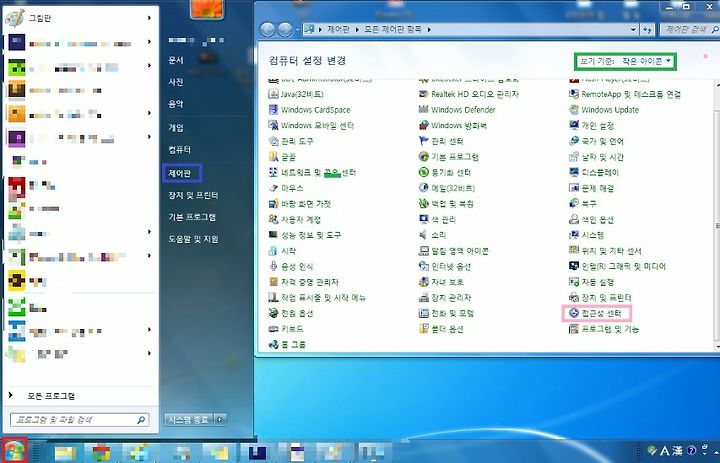This screenshot has width=720, height=463.
Task: Open the Java(32비트) icon in Control Panel
Action: 273,94
